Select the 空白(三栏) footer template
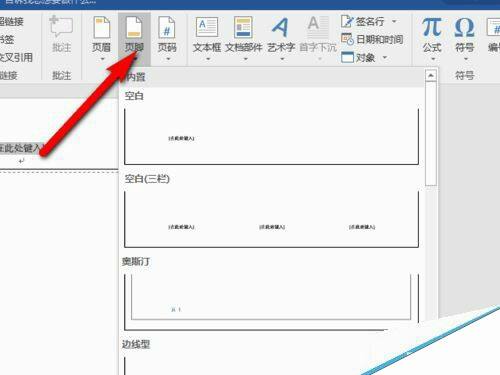Viewport: 500px width, 375px height. (x=271, y=219)
